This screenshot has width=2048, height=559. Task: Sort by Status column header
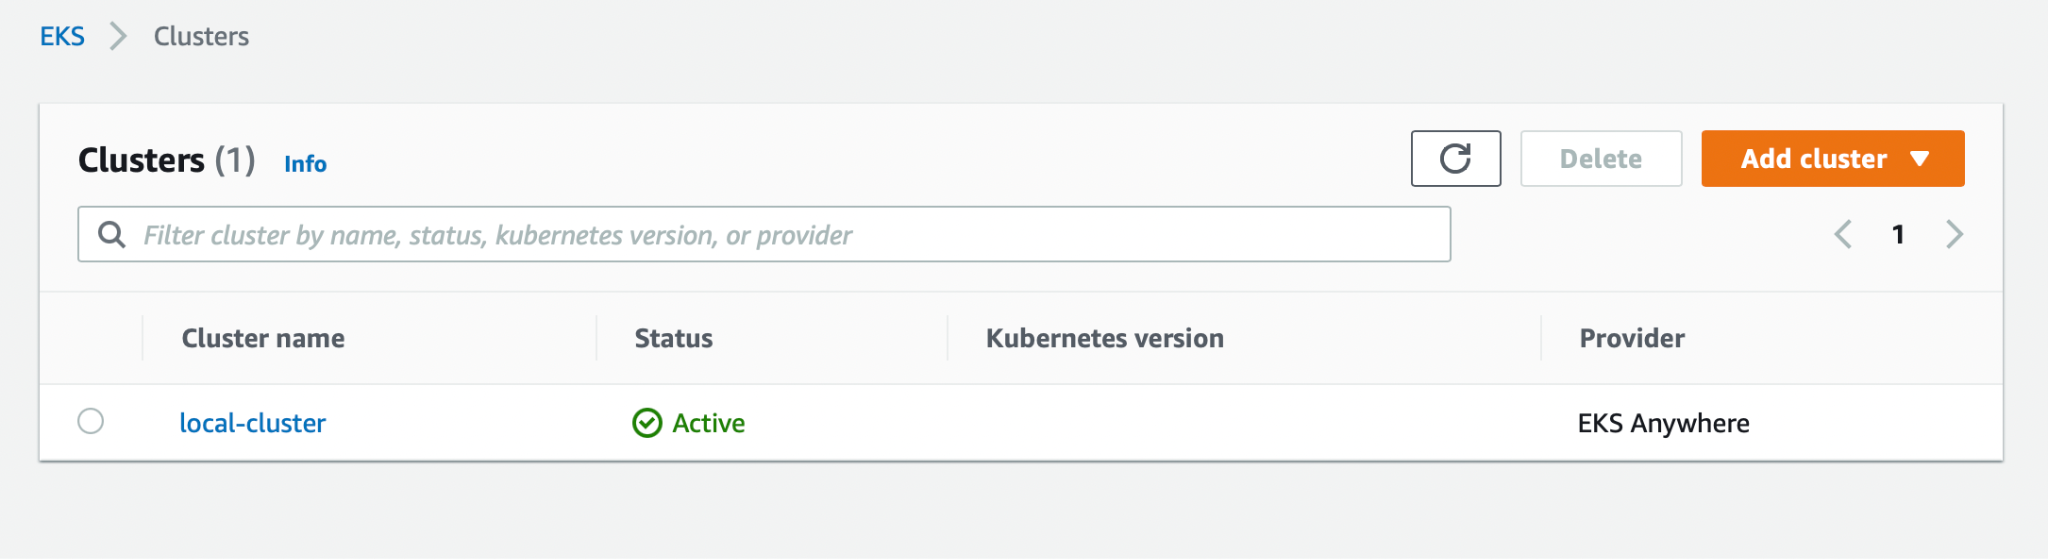point(673,338)
